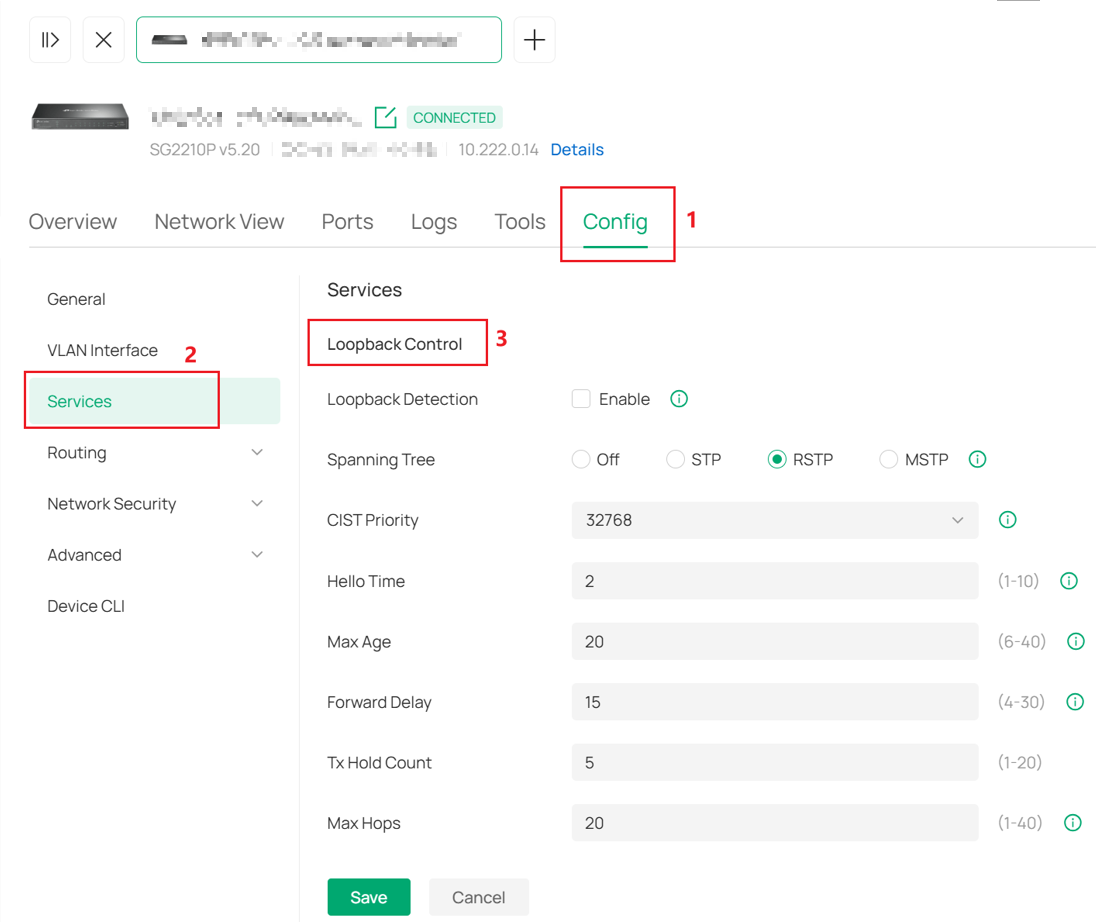View the info icon next to CIST Priority
1096x922 pixels.
point(1007,519)
